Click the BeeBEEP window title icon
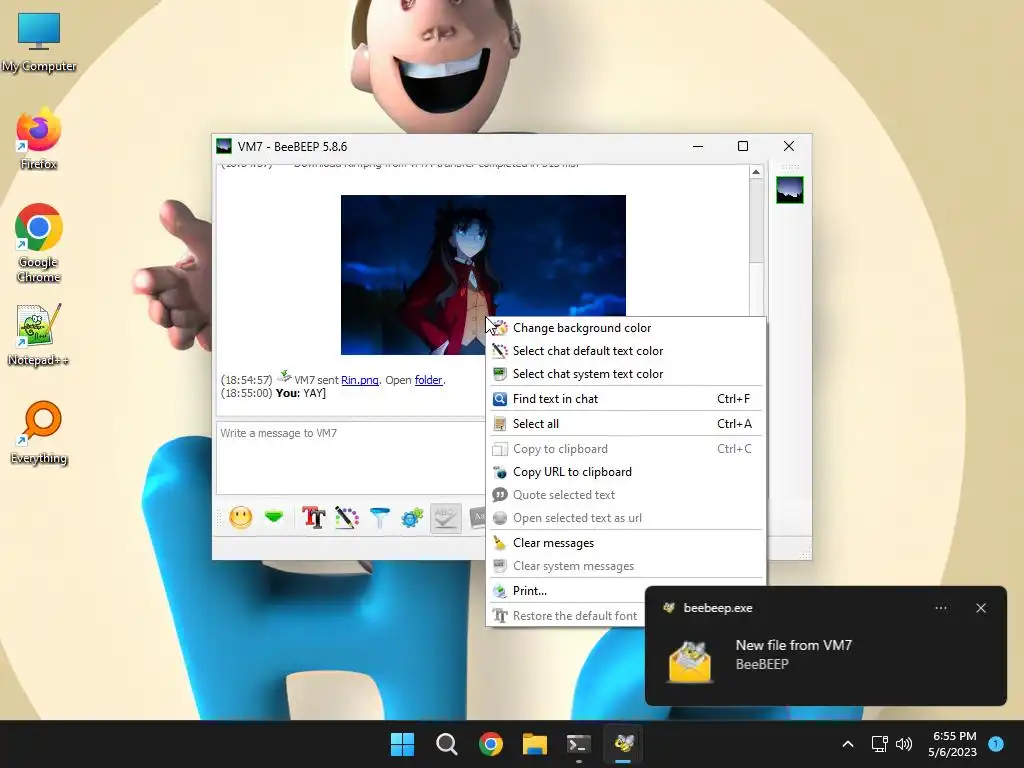The width and height of the screenshot is (1024, 768). pyautogui.click(x=224, y=146)
